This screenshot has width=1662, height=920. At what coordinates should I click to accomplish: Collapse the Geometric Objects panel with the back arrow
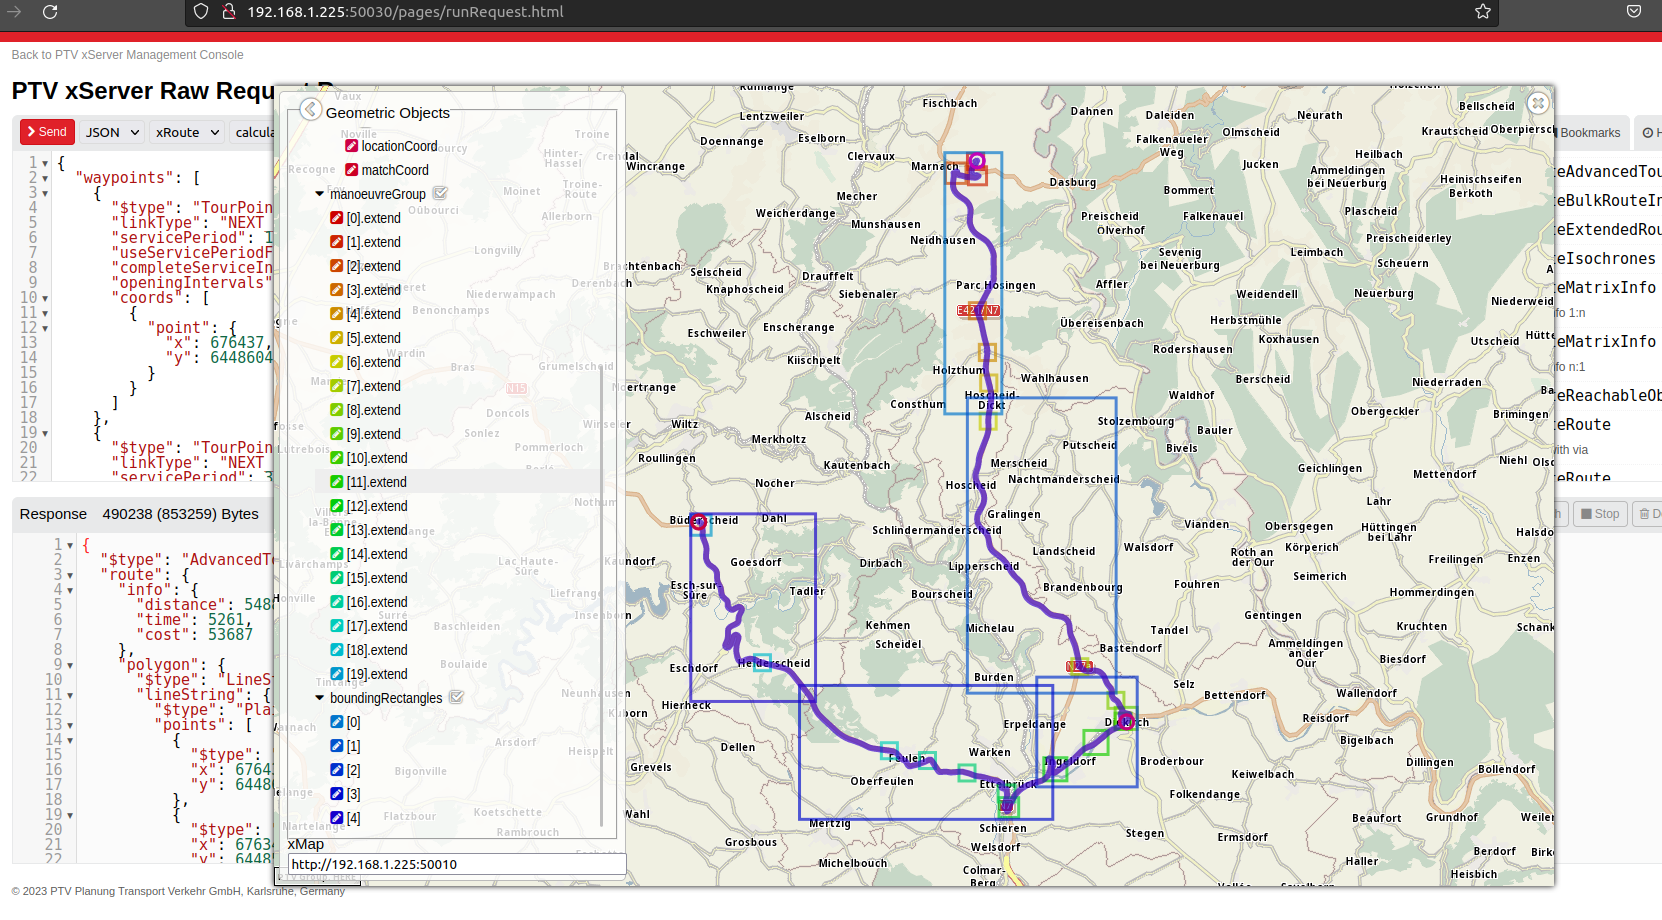(311, 110)
